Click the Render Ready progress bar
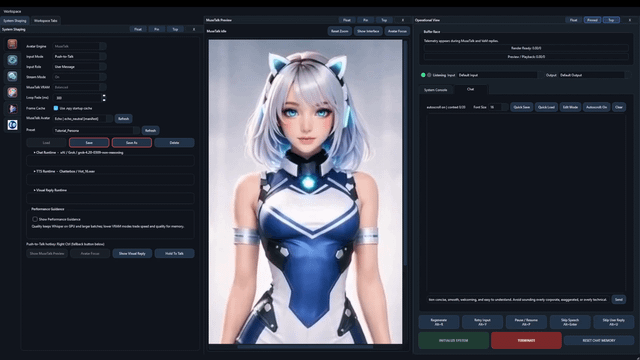The height and width of the screenshot is (360, 640). tap(526, 48)
